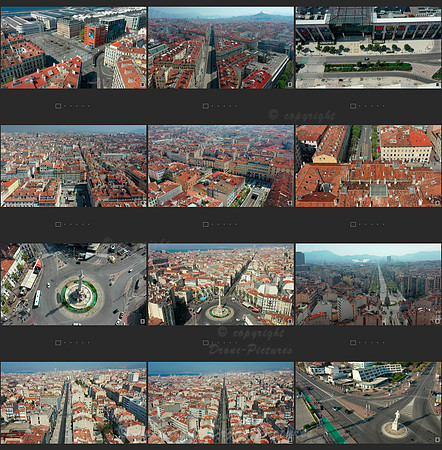Set rating dots below arcaded square thumbnail

pyautogui.click(x=225, y=224)
